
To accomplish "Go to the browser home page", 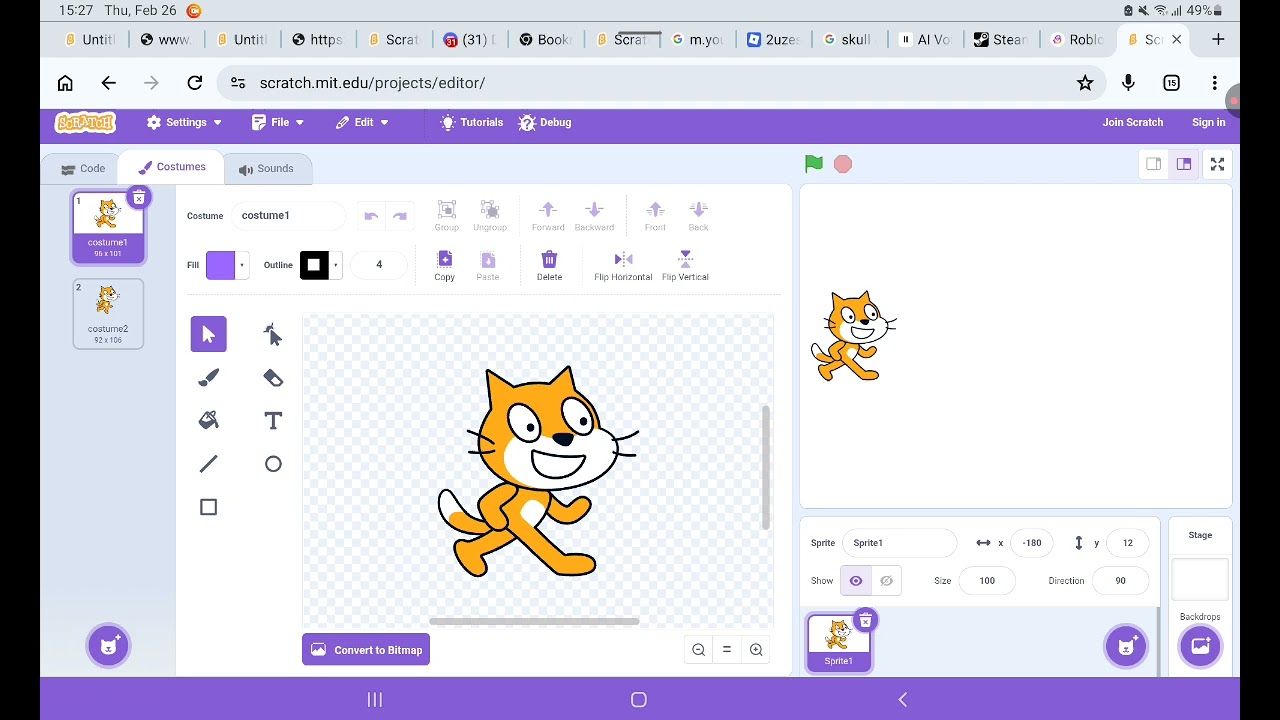I will coord(65,83).
